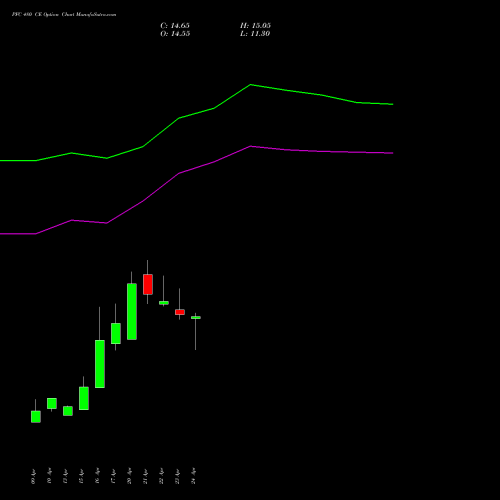Click the tall green candlestick above 16 Apr
Viewport: 500px width, 500px height.
100,364
